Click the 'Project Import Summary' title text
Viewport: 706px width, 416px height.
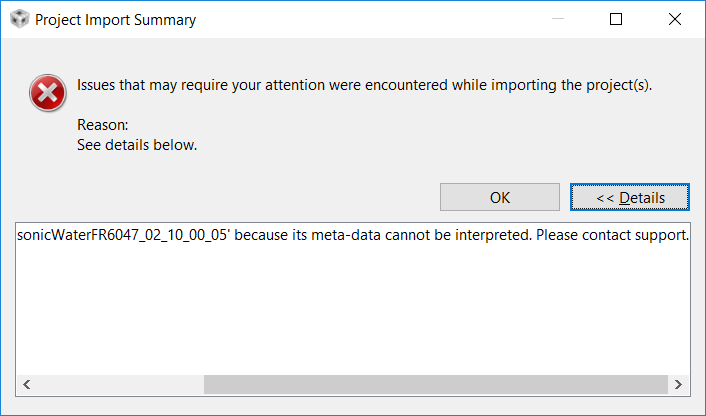[x=115, y=20]
